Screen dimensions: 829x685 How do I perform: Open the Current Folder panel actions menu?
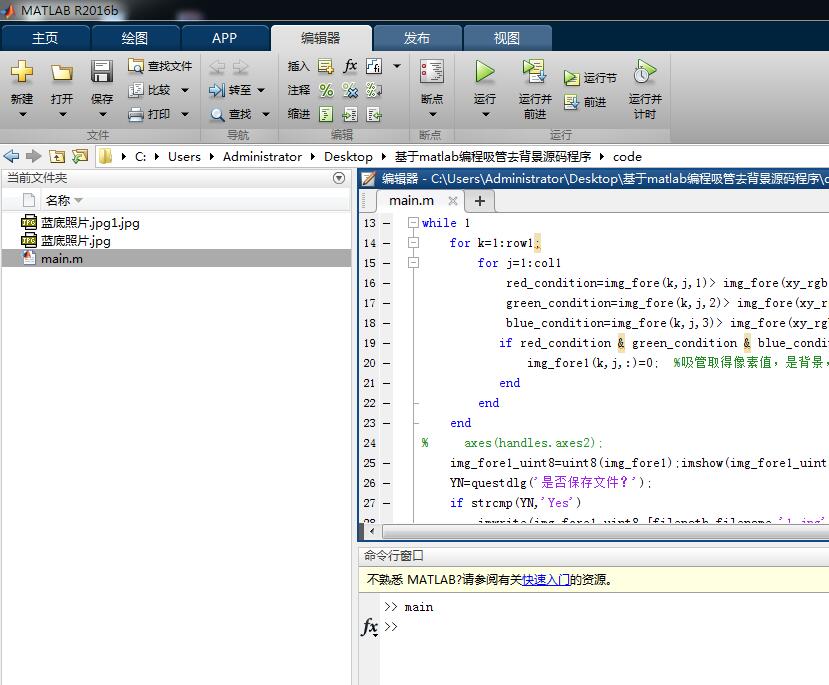tap(339, 178)
